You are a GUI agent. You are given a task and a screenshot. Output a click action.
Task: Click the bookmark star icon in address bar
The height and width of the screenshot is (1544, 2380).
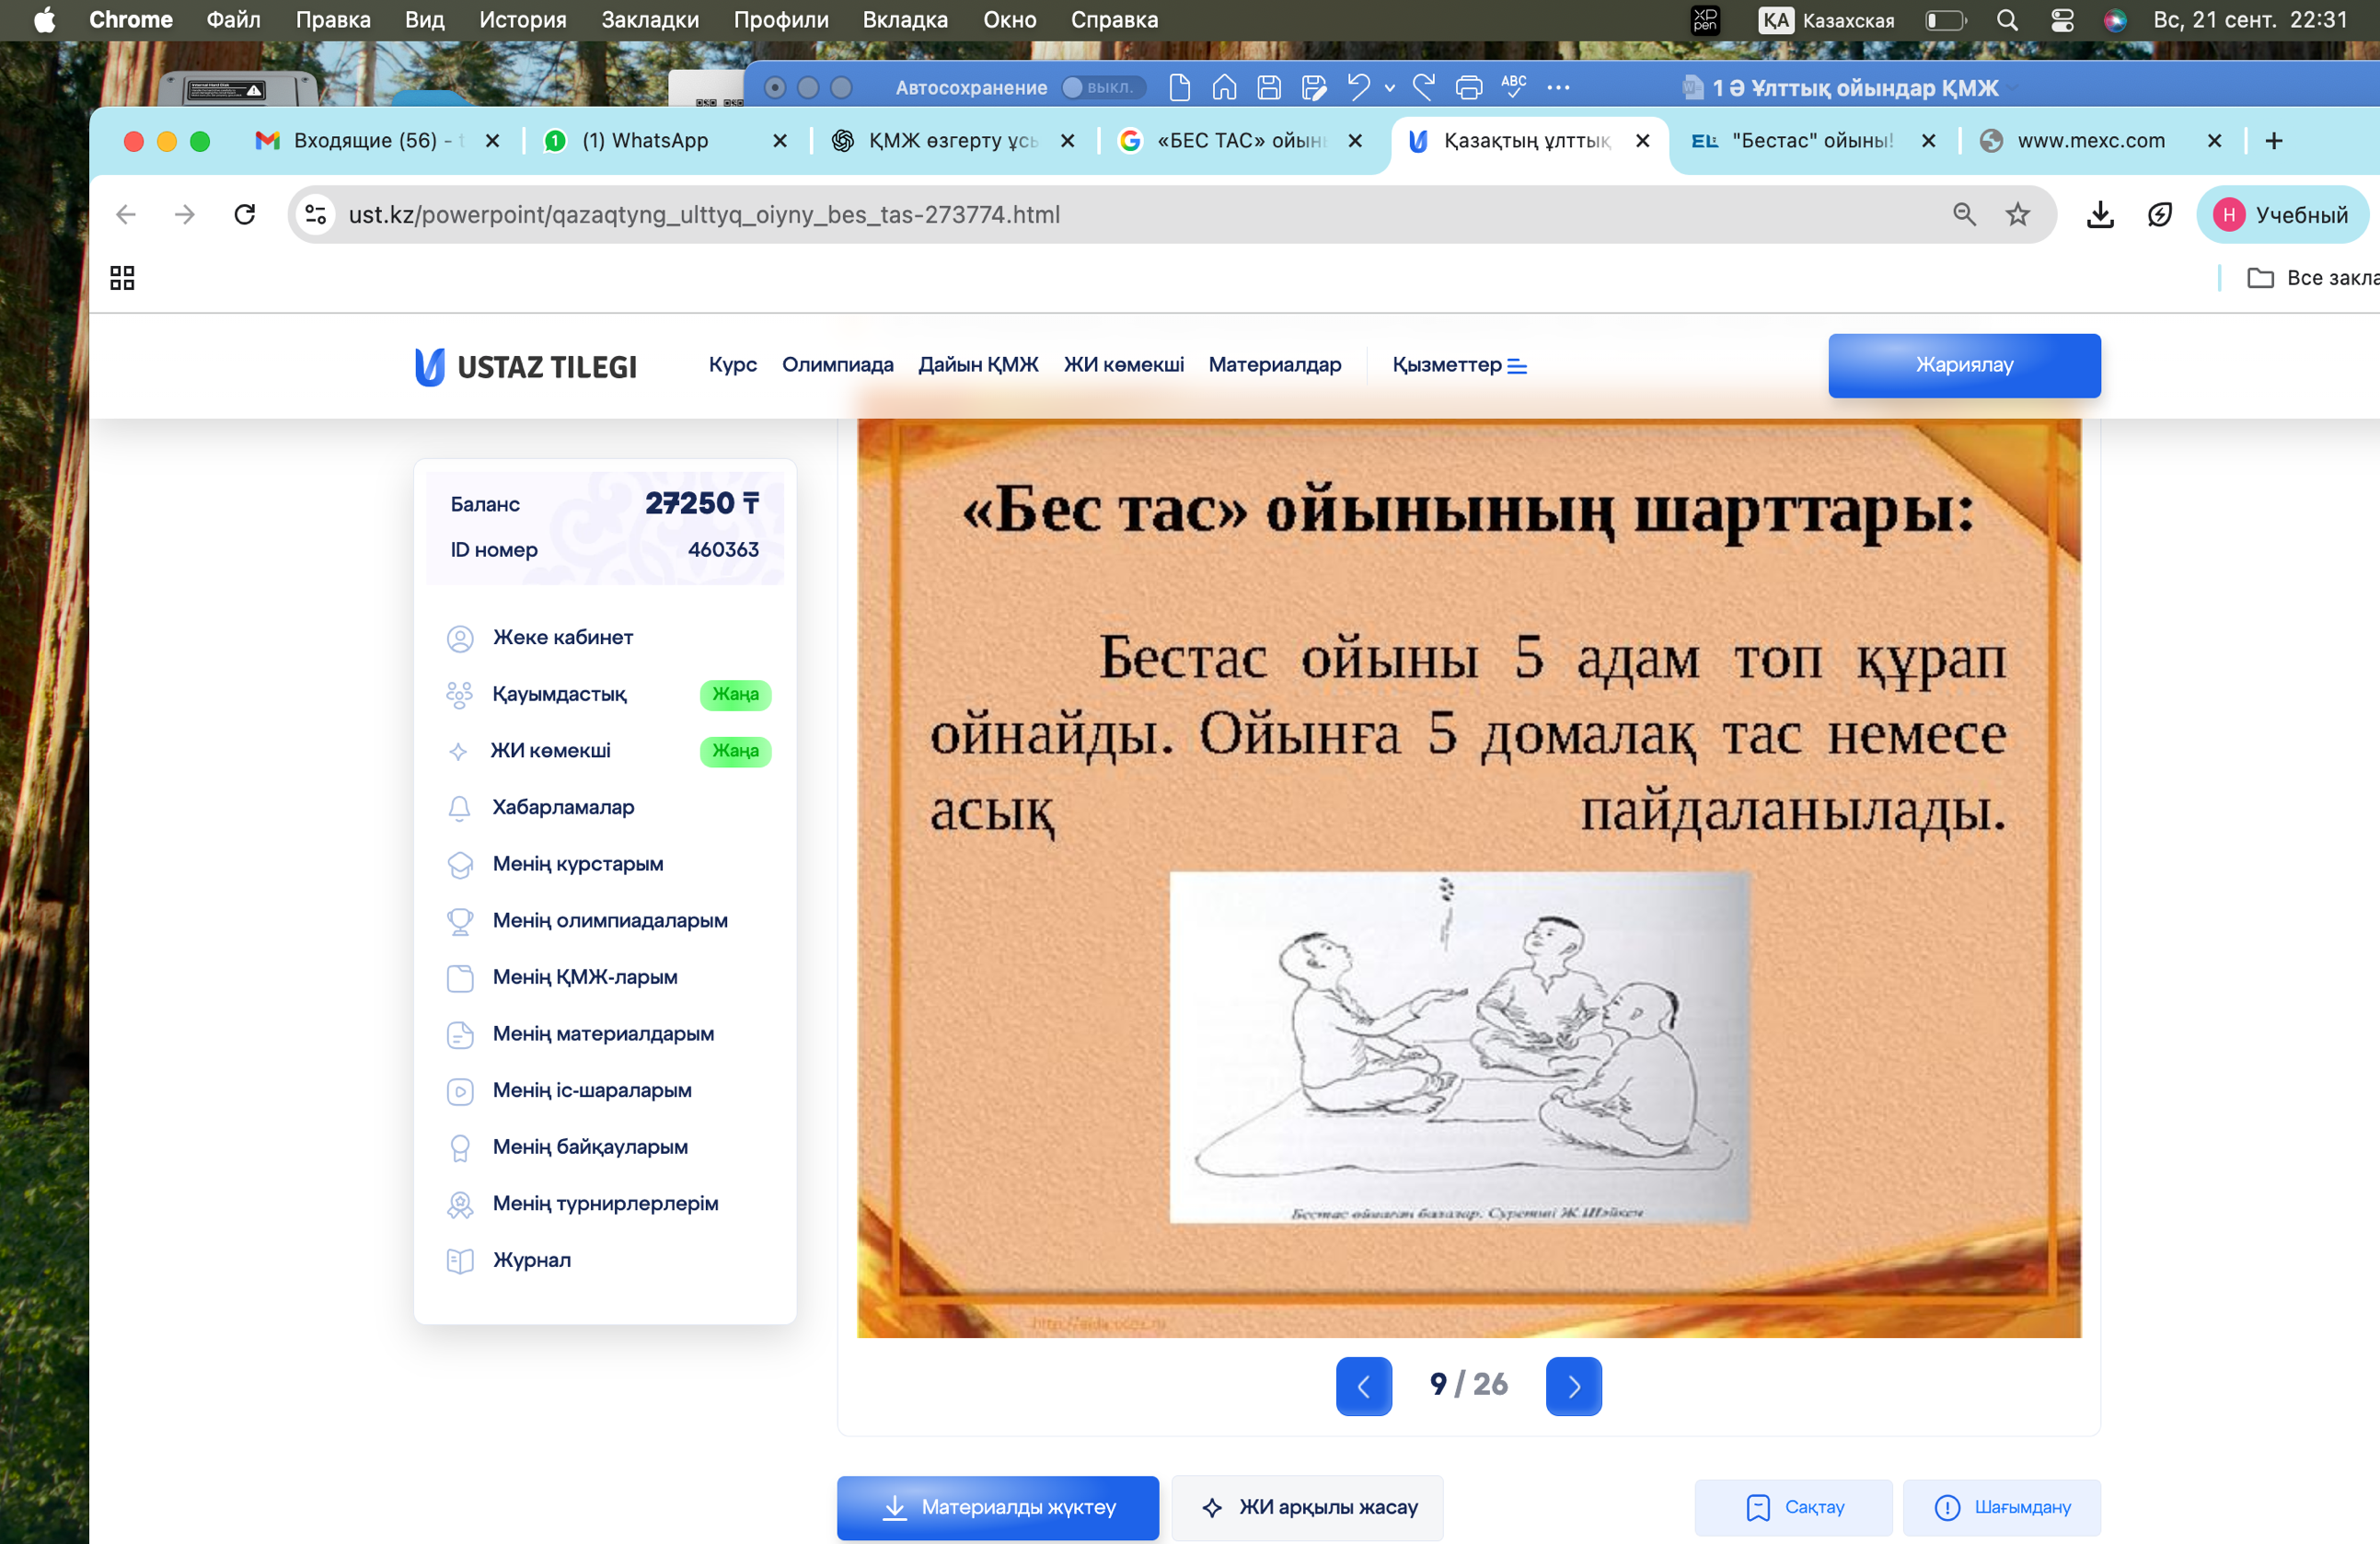2017,214
